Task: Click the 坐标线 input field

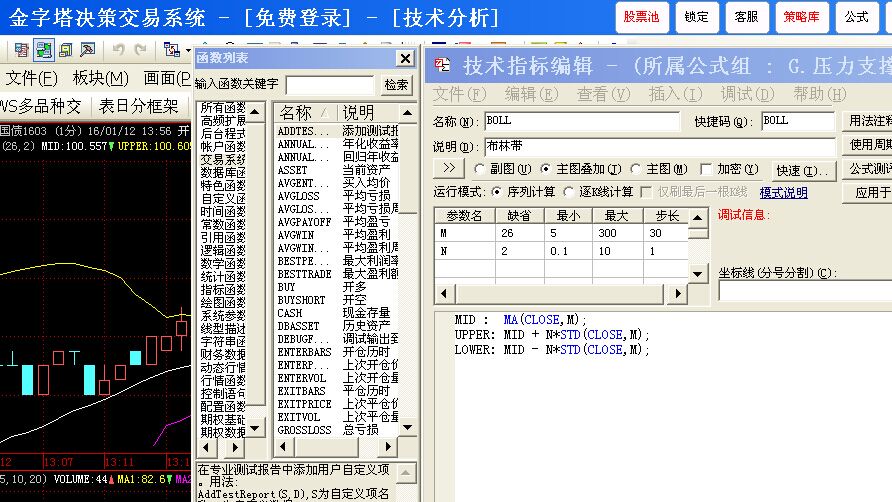Action: 805,291
